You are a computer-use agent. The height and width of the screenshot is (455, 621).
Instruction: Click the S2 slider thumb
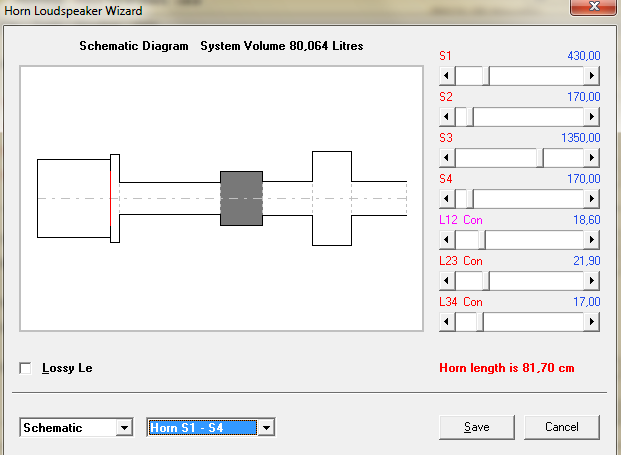coord(470,117)
